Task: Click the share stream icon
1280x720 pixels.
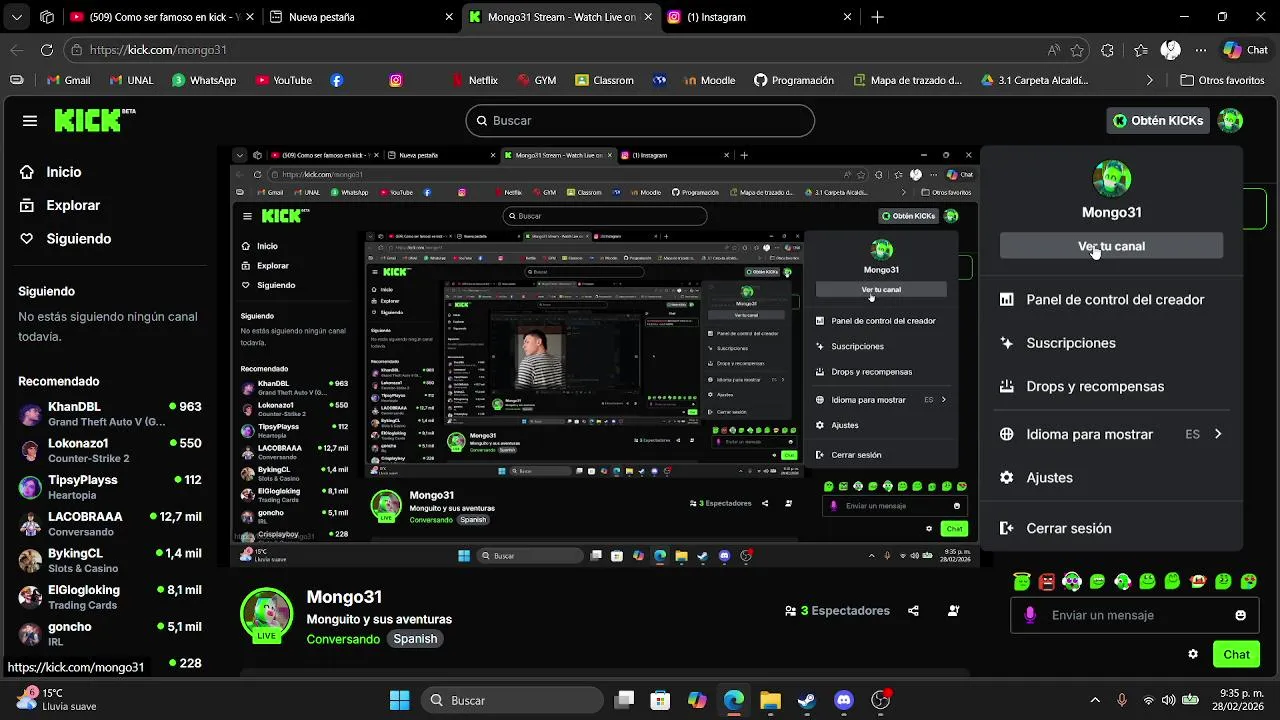Action: (913, 611)
